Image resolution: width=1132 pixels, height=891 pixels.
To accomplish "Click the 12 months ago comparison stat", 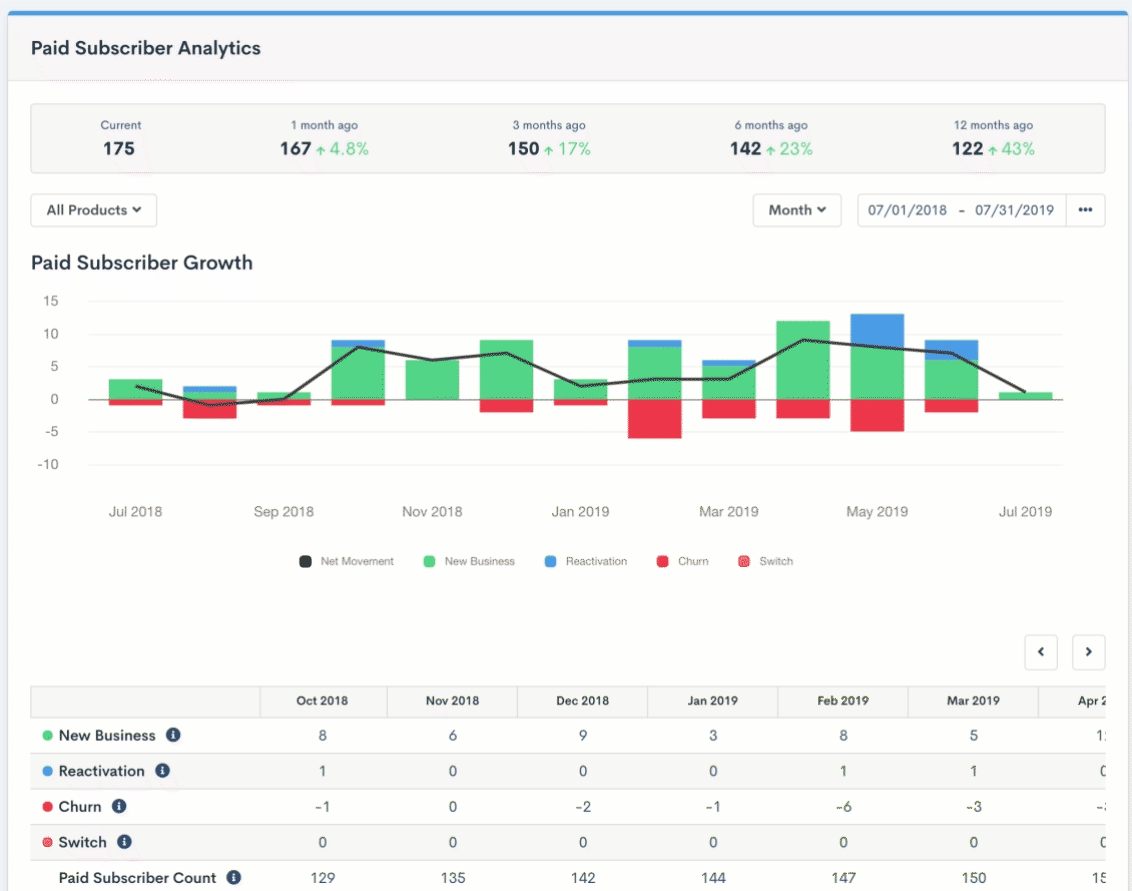I will tap(992, 139).
